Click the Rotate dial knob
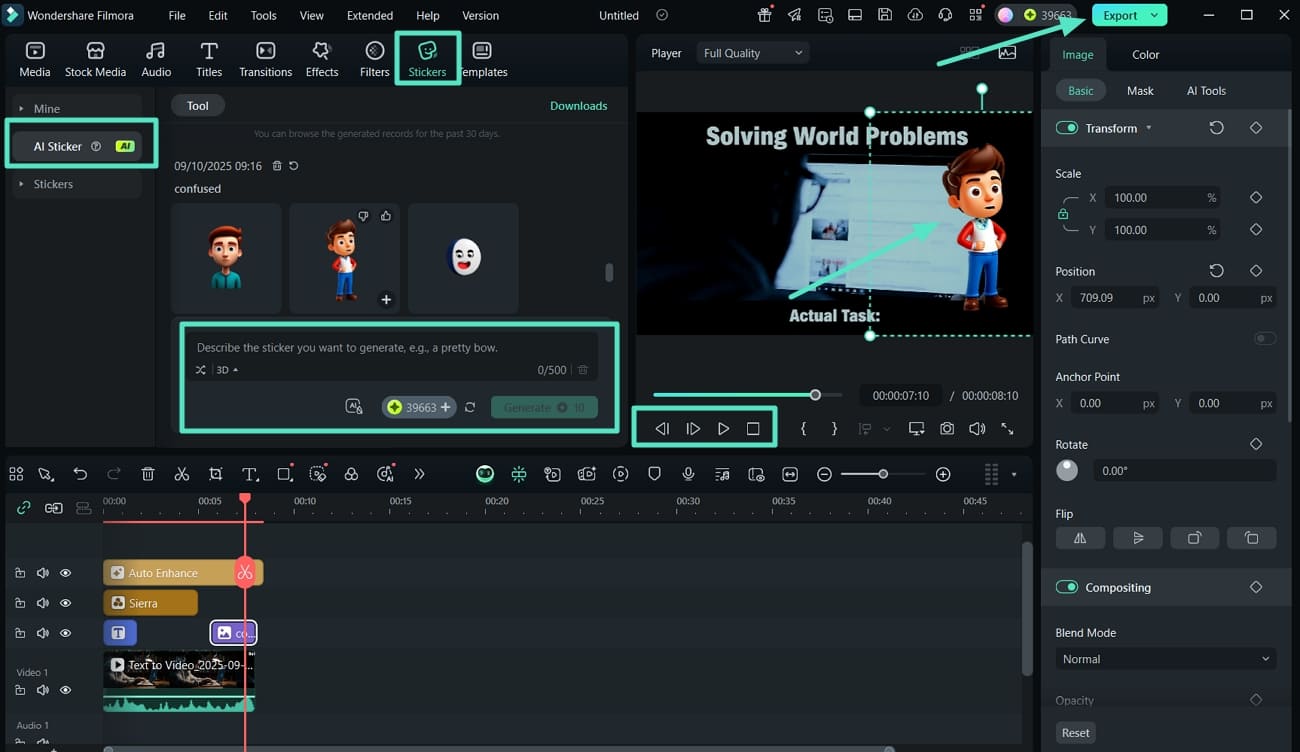1300x752 pixels. [1067, 470]
